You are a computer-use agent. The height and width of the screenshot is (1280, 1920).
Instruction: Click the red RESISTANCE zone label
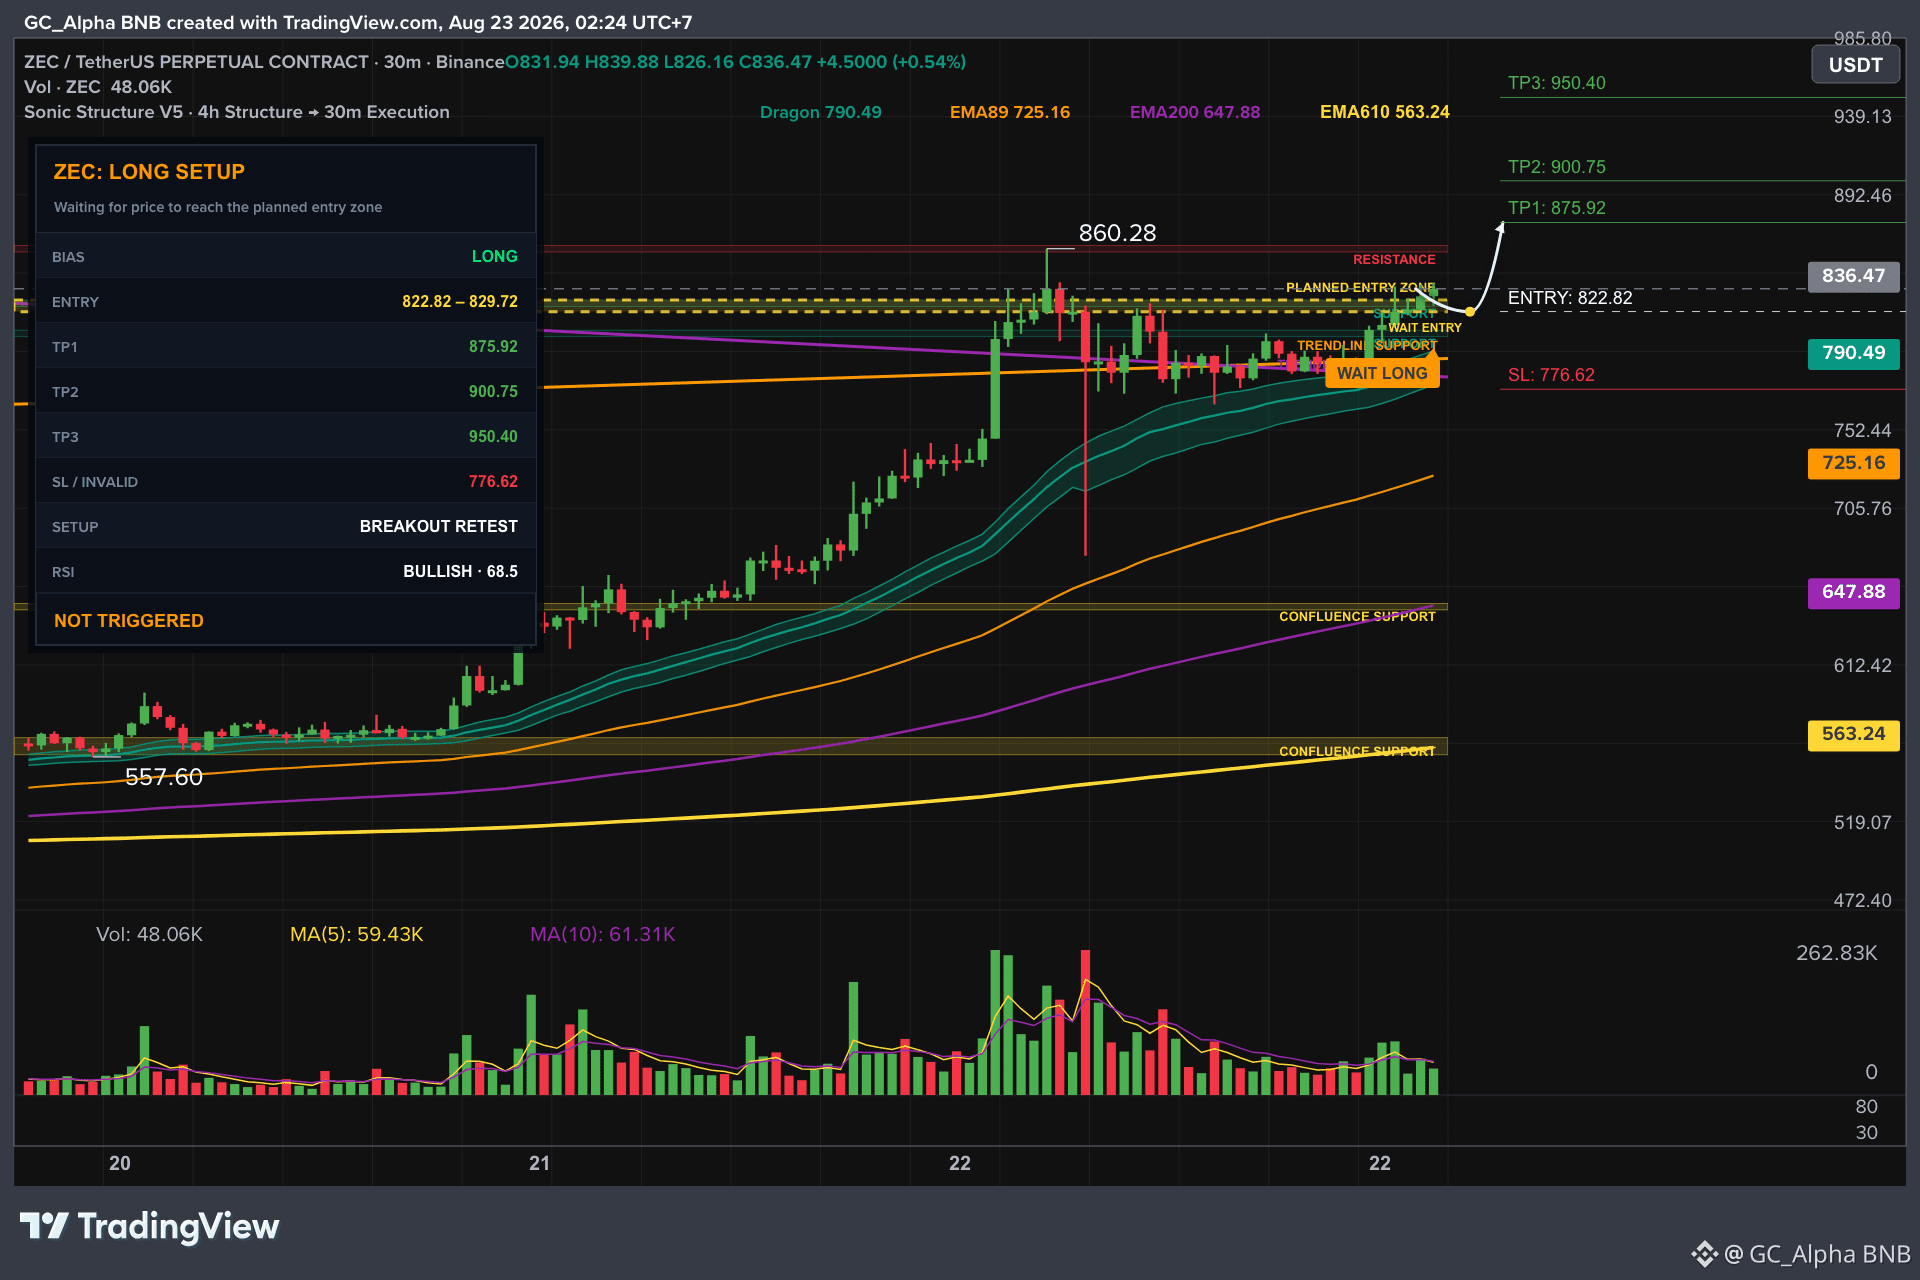pos(1394,260)
